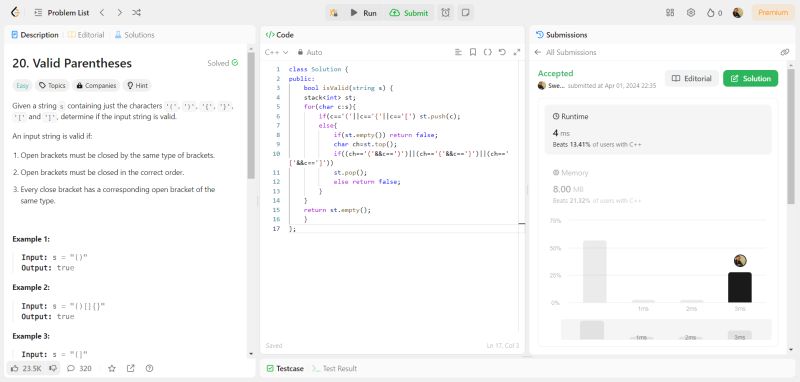Open the 320 comments
The height and width of the screenshot is (382, 800).
click(79, 368)
